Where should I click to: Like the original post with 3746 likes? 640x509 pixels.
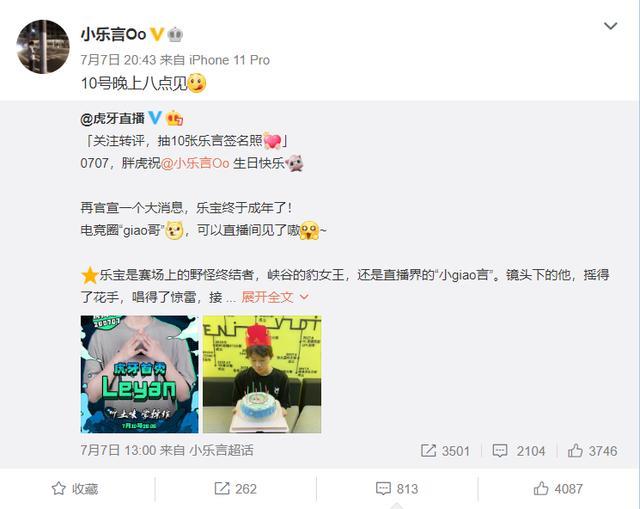pyautogui.click(x=592, y=451)
